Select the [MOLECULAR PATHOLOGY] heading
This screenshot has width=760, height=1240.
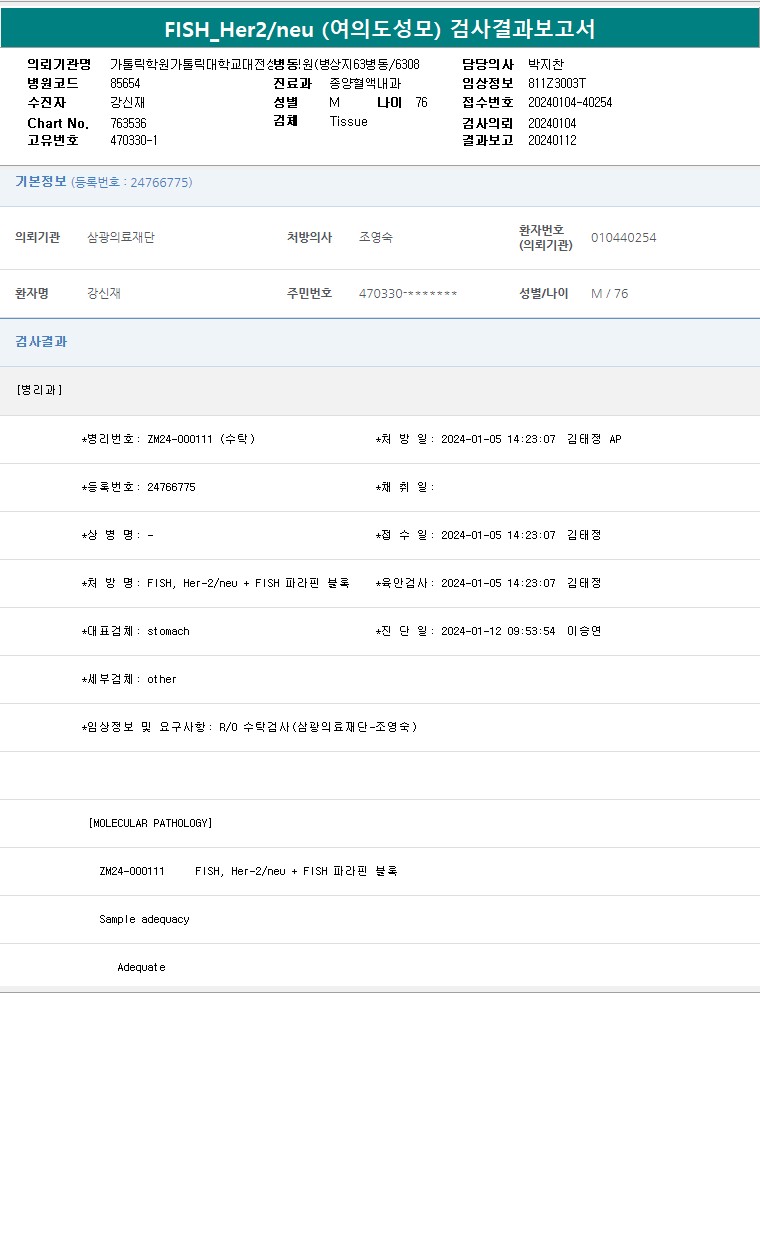tap(150, 823)
